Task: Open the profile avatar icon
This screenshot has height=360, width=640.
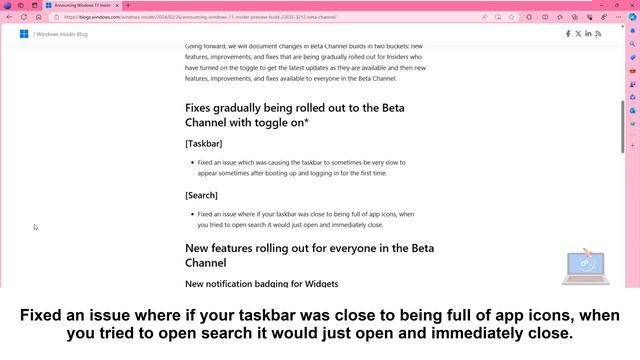Action: coord(7,5)
